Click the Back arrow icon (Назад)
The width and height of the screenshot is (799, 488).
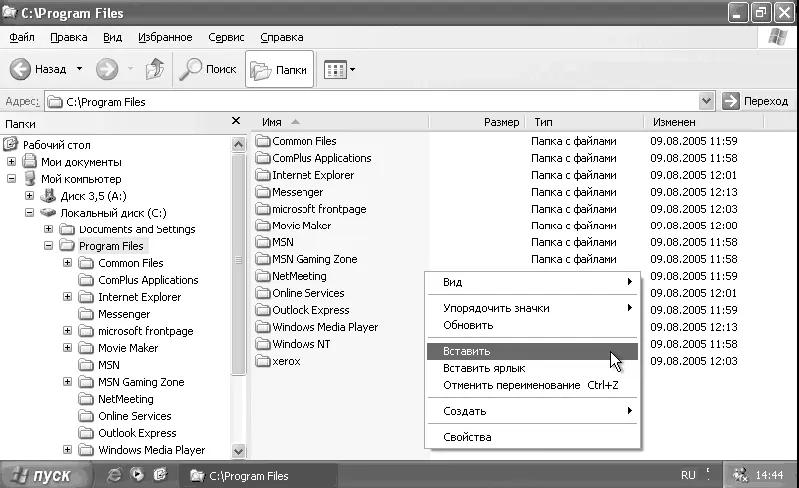20,69
